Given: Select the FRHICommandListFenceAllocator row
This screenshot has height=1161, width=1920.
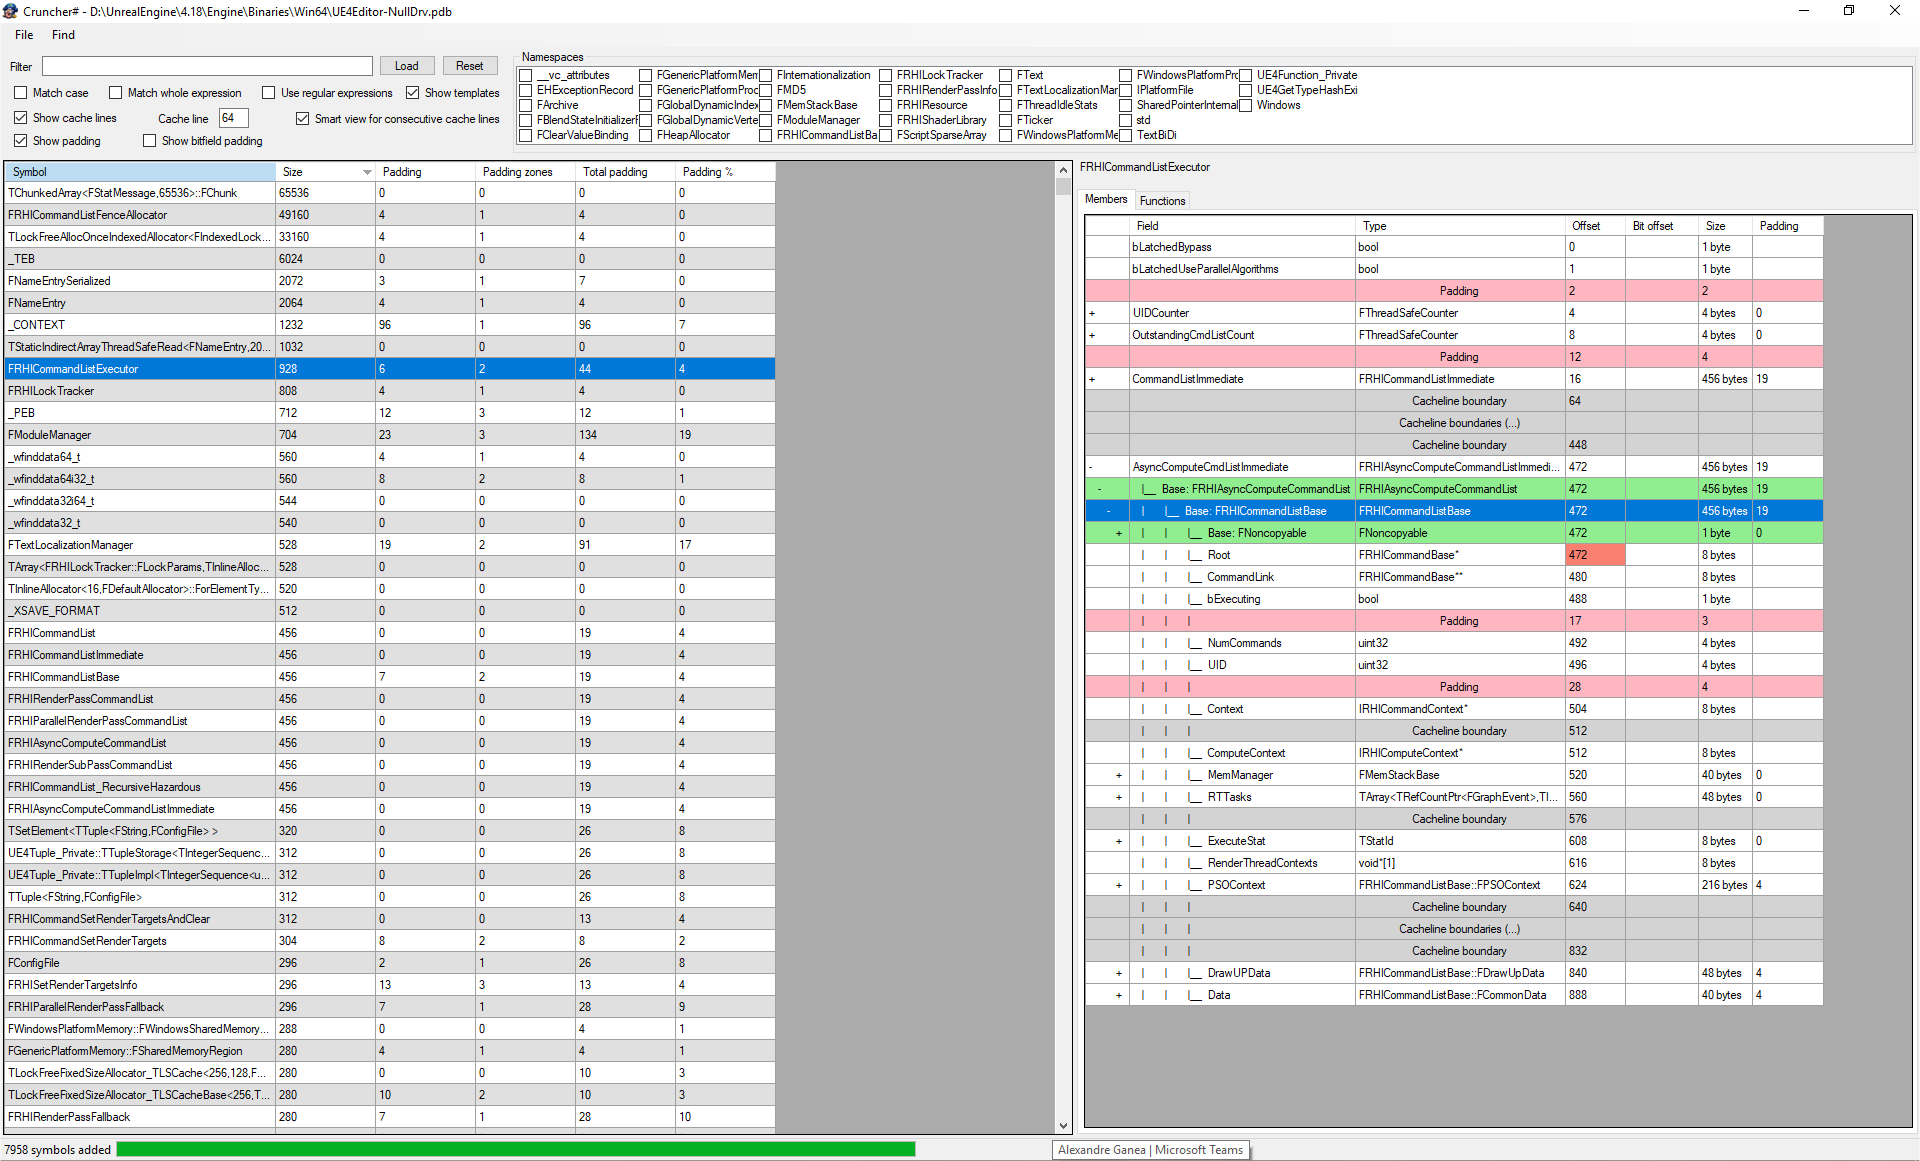Looking at the screenshot, I should coord(390,215).
